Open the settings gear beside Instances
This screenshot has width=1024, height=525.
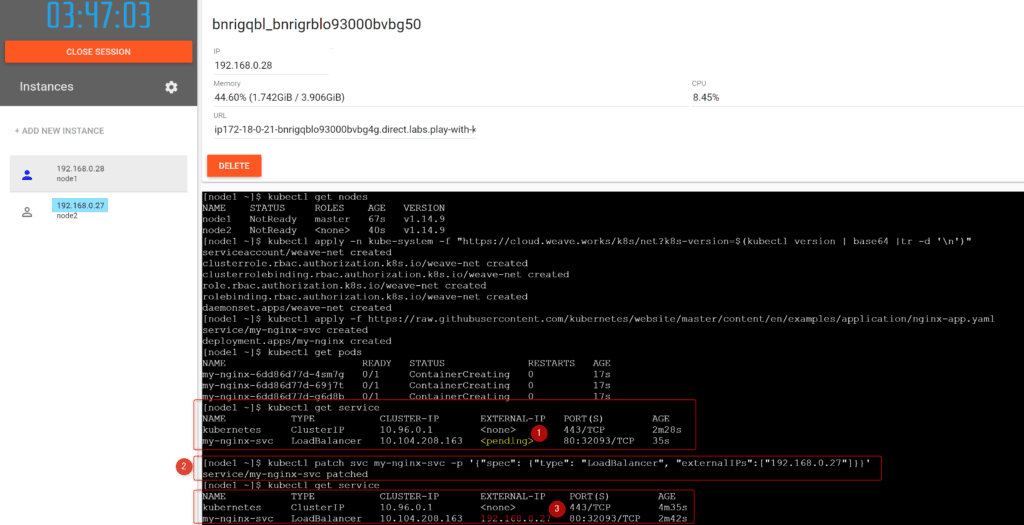click(x=171, y=88)
